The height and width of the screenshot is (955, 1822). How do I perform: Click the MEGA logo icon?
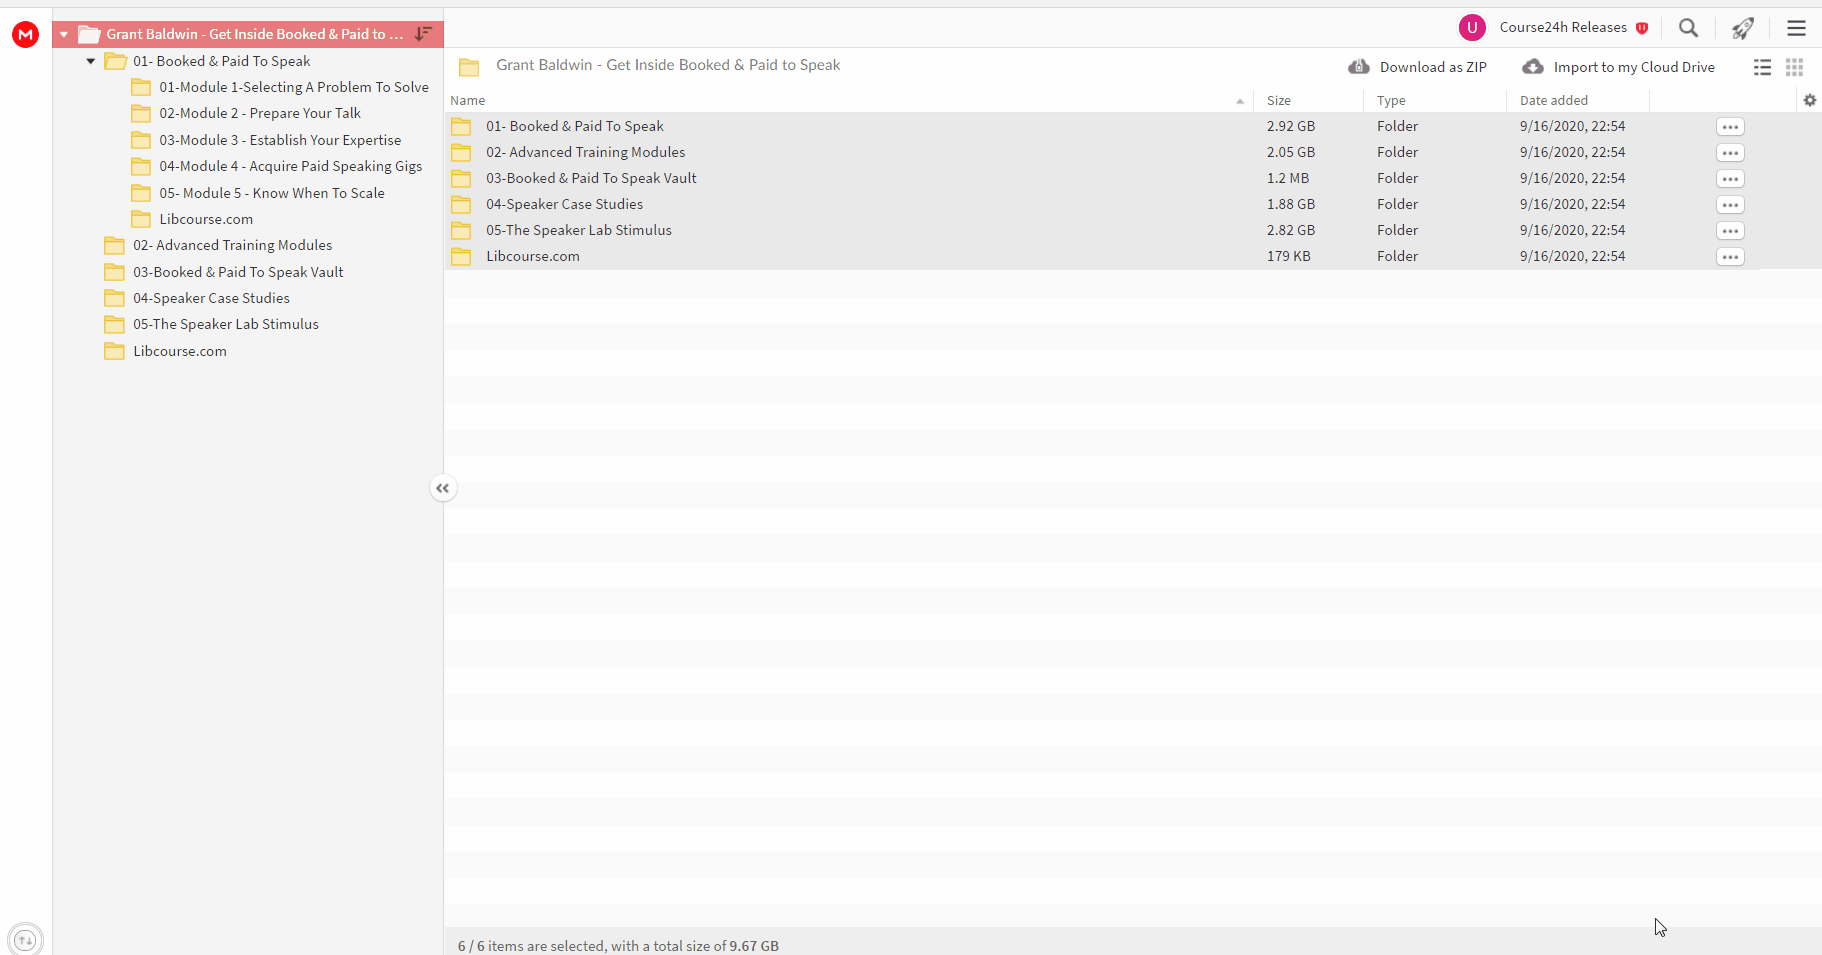click(x=25, y=35)
